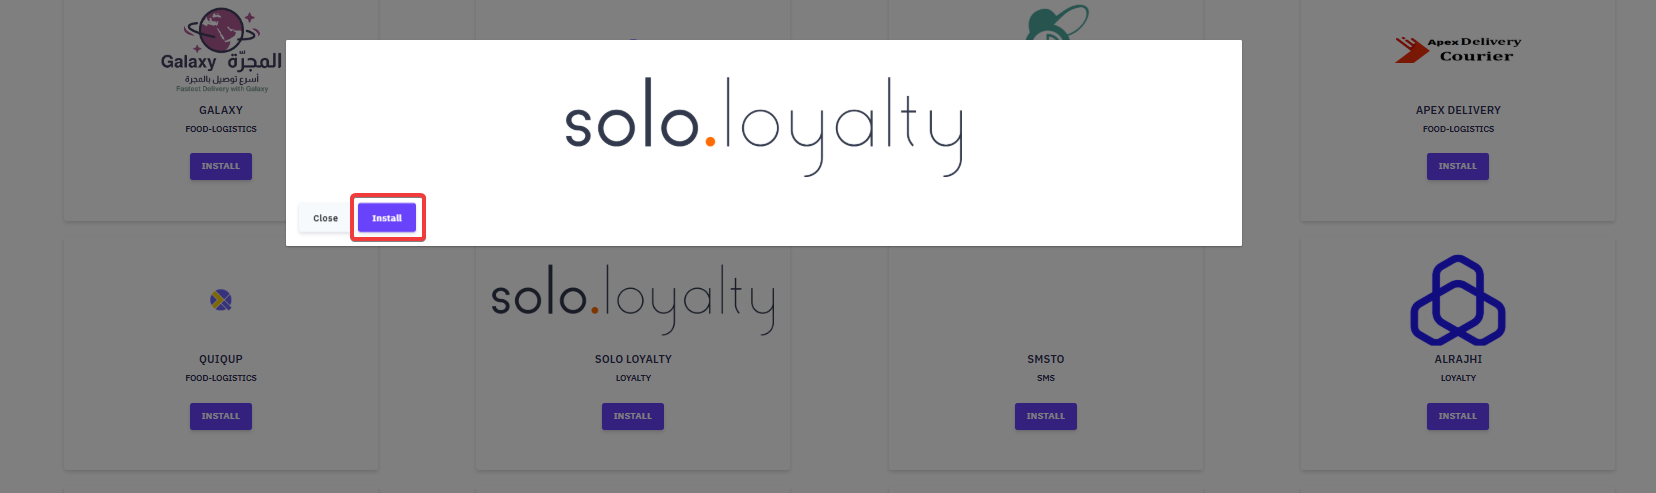Confirm Install in the solo.loyalty dialog
Screen dimensions: 1656x493
(387, 218)
